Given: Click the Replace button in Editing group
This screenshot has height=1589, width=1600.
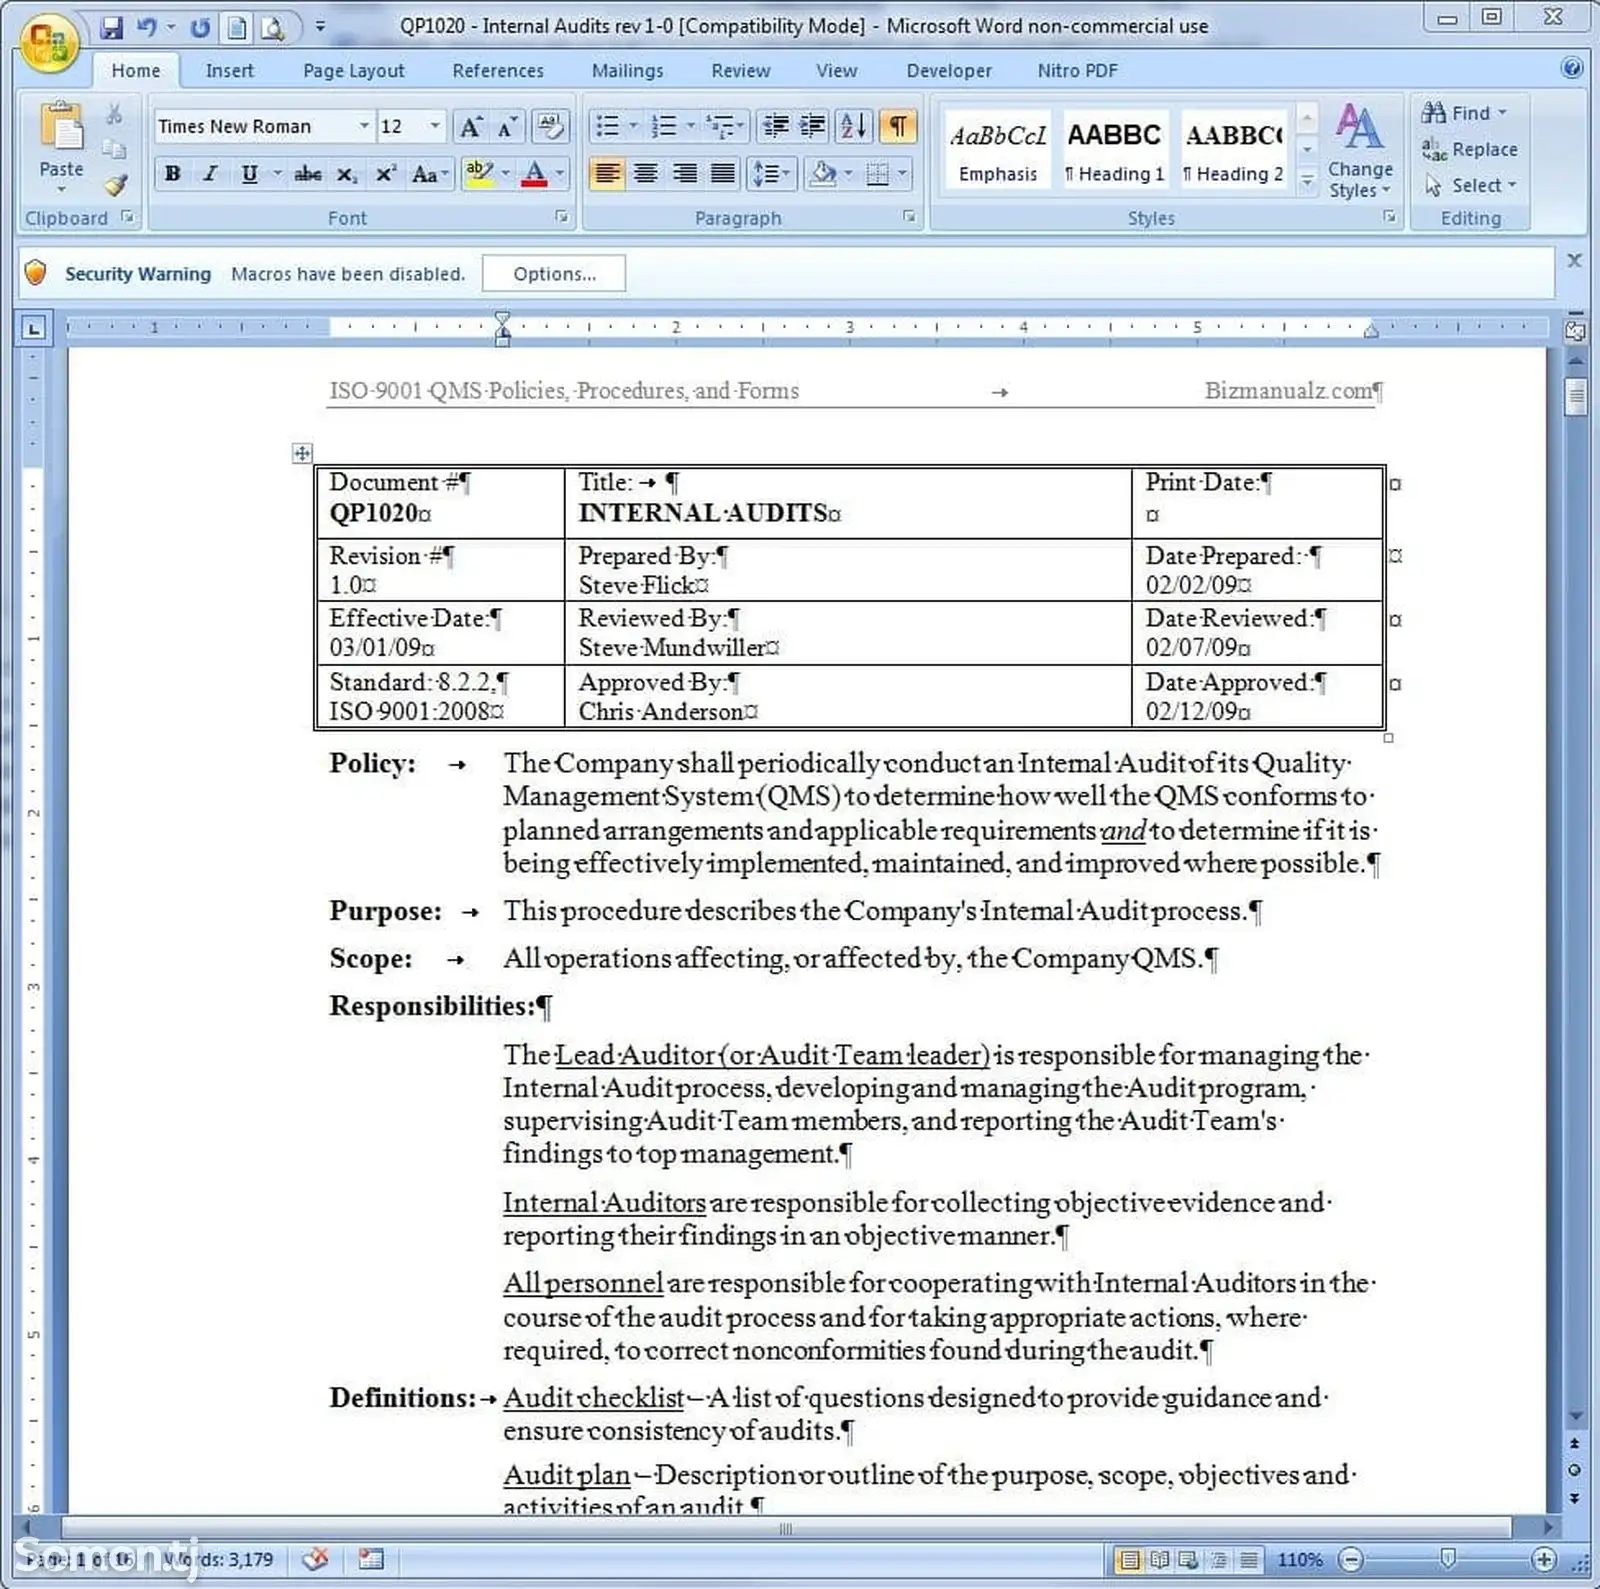Looking at the screenshot, I should point(1470,150).
